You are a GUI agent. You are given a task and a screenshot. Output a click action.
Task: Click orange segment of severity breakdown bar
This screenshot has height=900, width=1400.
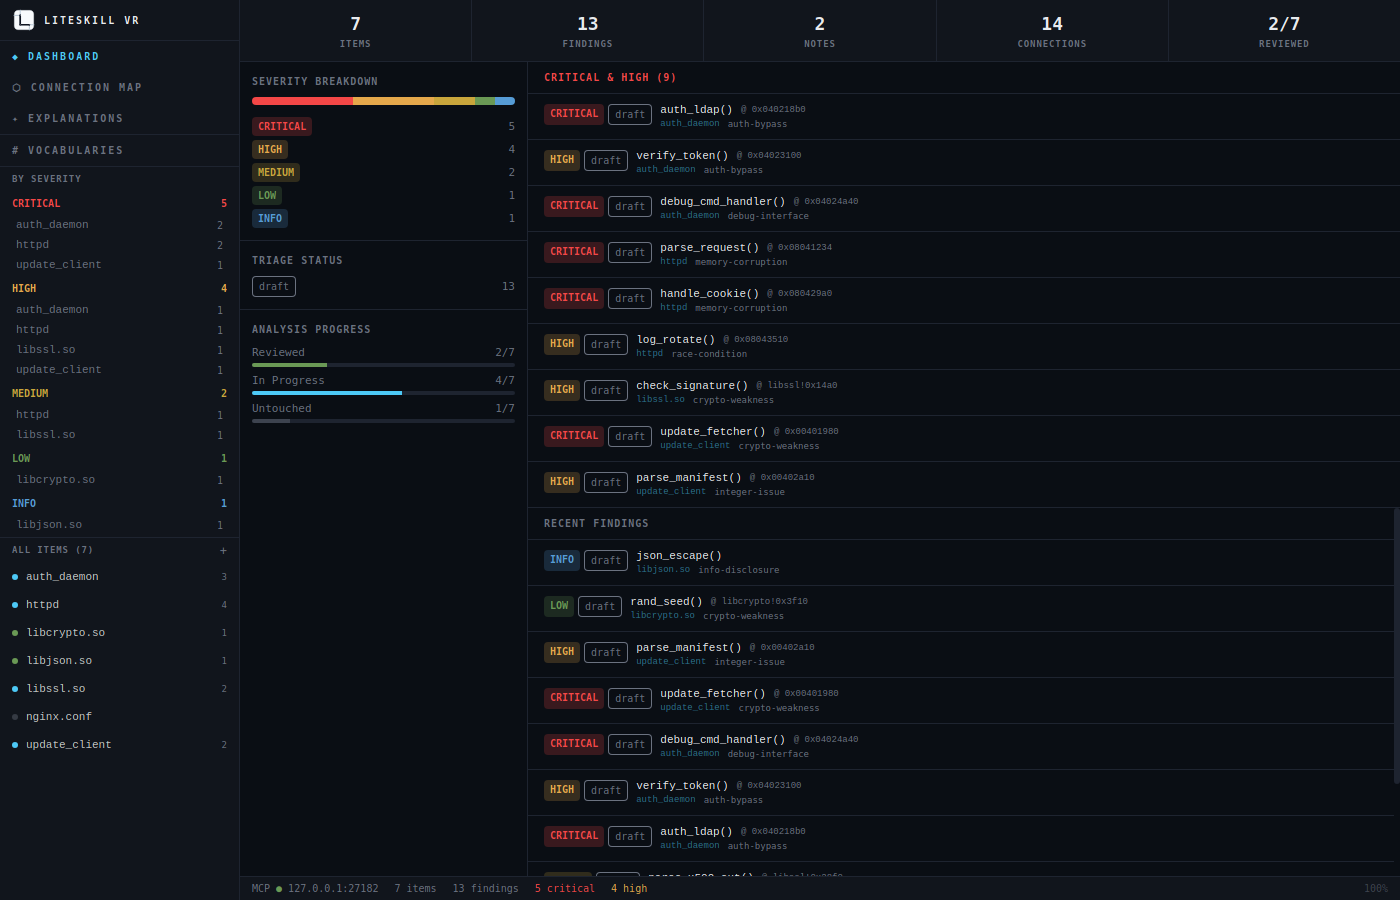[x=393, y=101]
